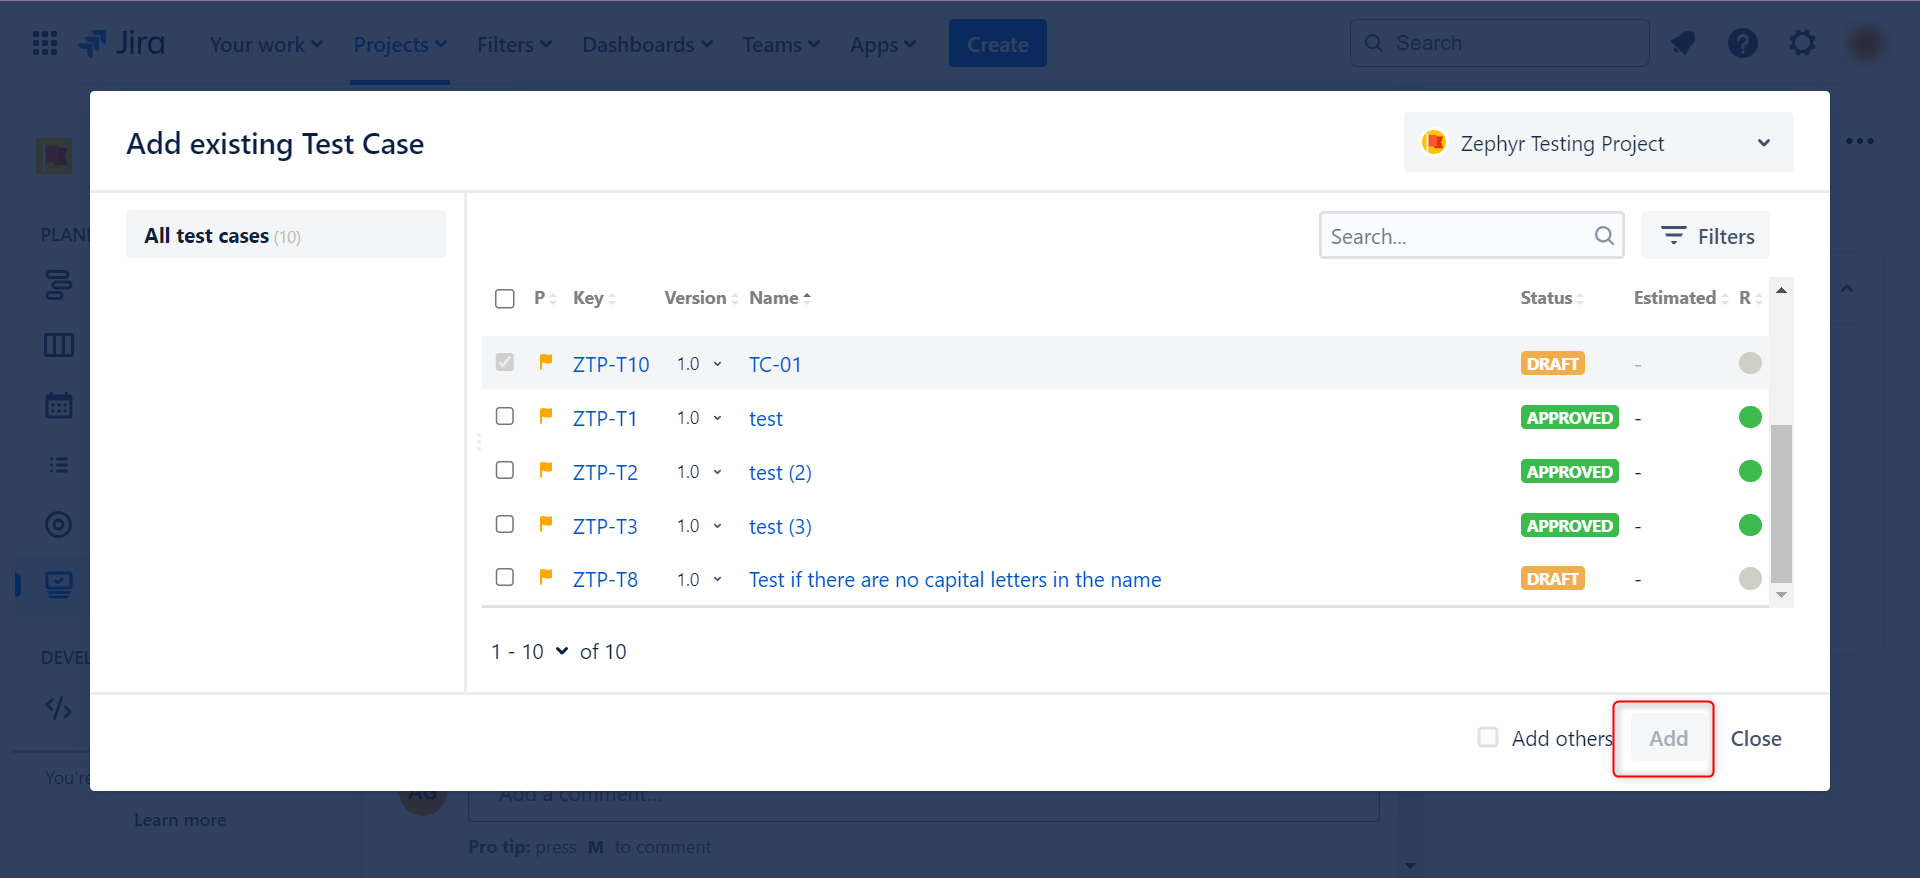This screenshot has height=878, width=1920.
Task: Open the app switcher grid icon
Action: pyautogui.click(x=45, y=44)
